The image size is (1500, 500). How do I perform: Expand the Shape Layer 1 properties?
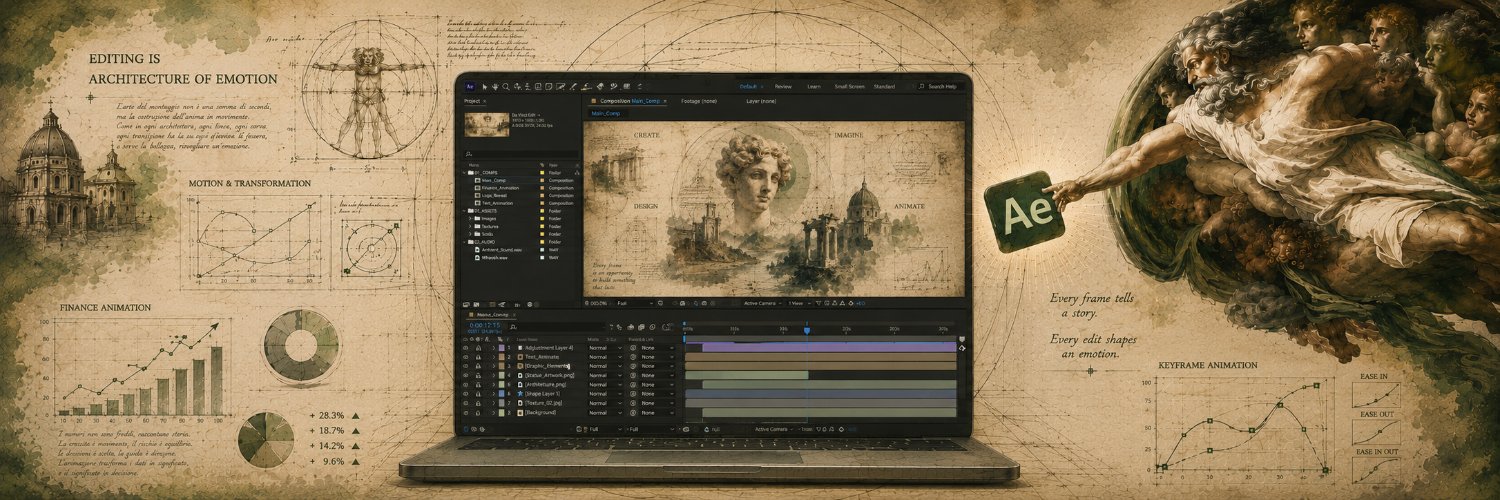[494, 394]
